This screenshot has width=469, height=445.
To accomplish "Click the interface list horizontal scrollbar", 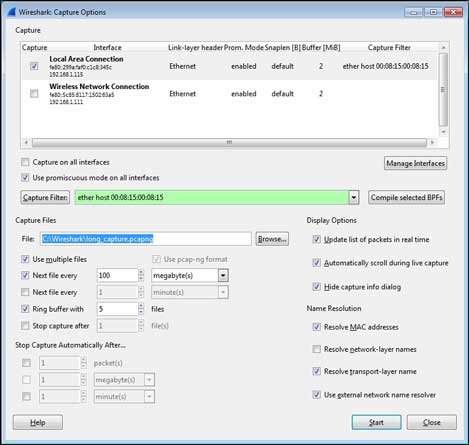I will (x=229, y=142).
